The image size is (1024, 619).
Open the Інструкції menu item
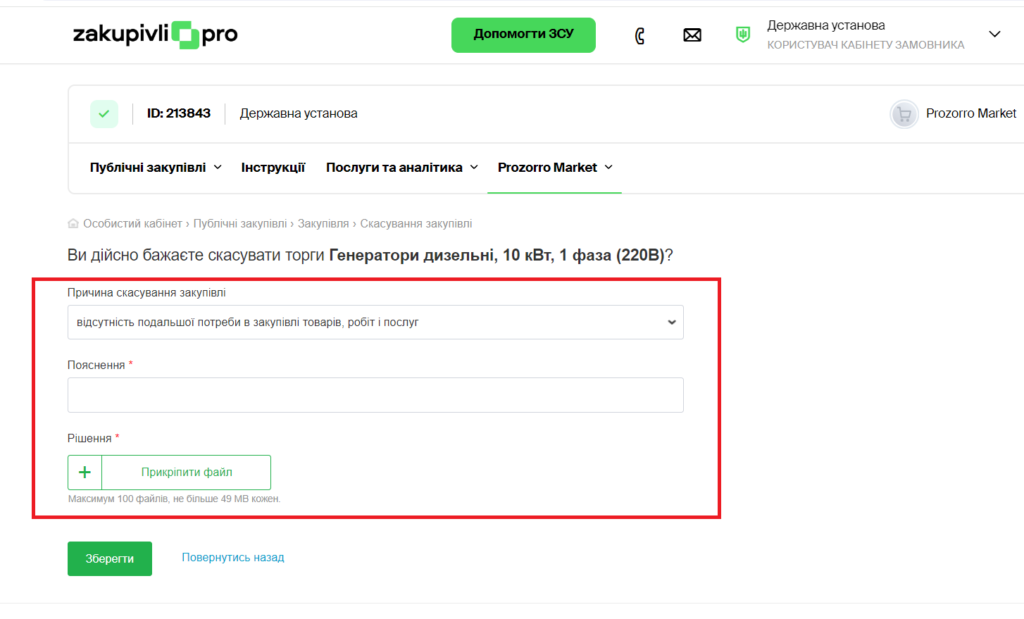click(273, 168)
